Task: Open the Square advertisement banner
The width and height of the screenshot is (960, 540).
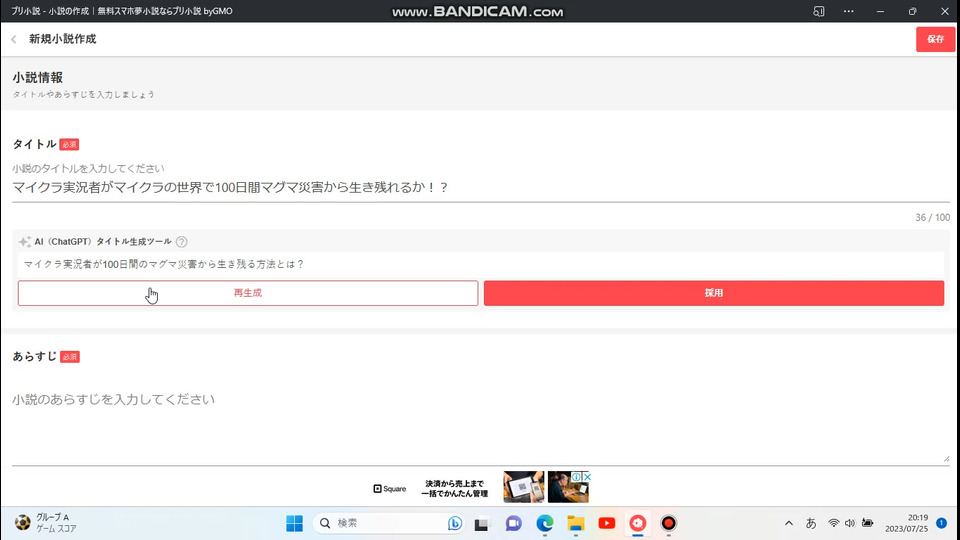Action: pyautogui.click(x=481, y=487)
